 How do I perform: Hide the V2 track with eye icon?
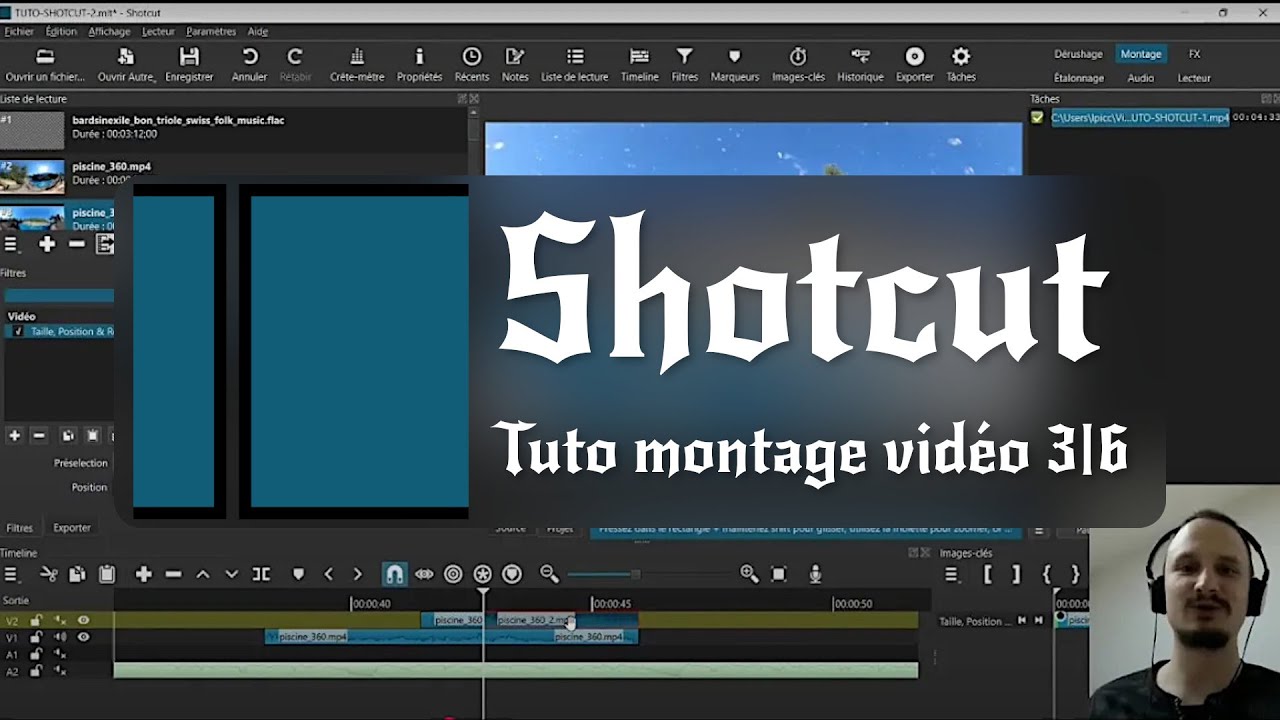click(84, 620)
